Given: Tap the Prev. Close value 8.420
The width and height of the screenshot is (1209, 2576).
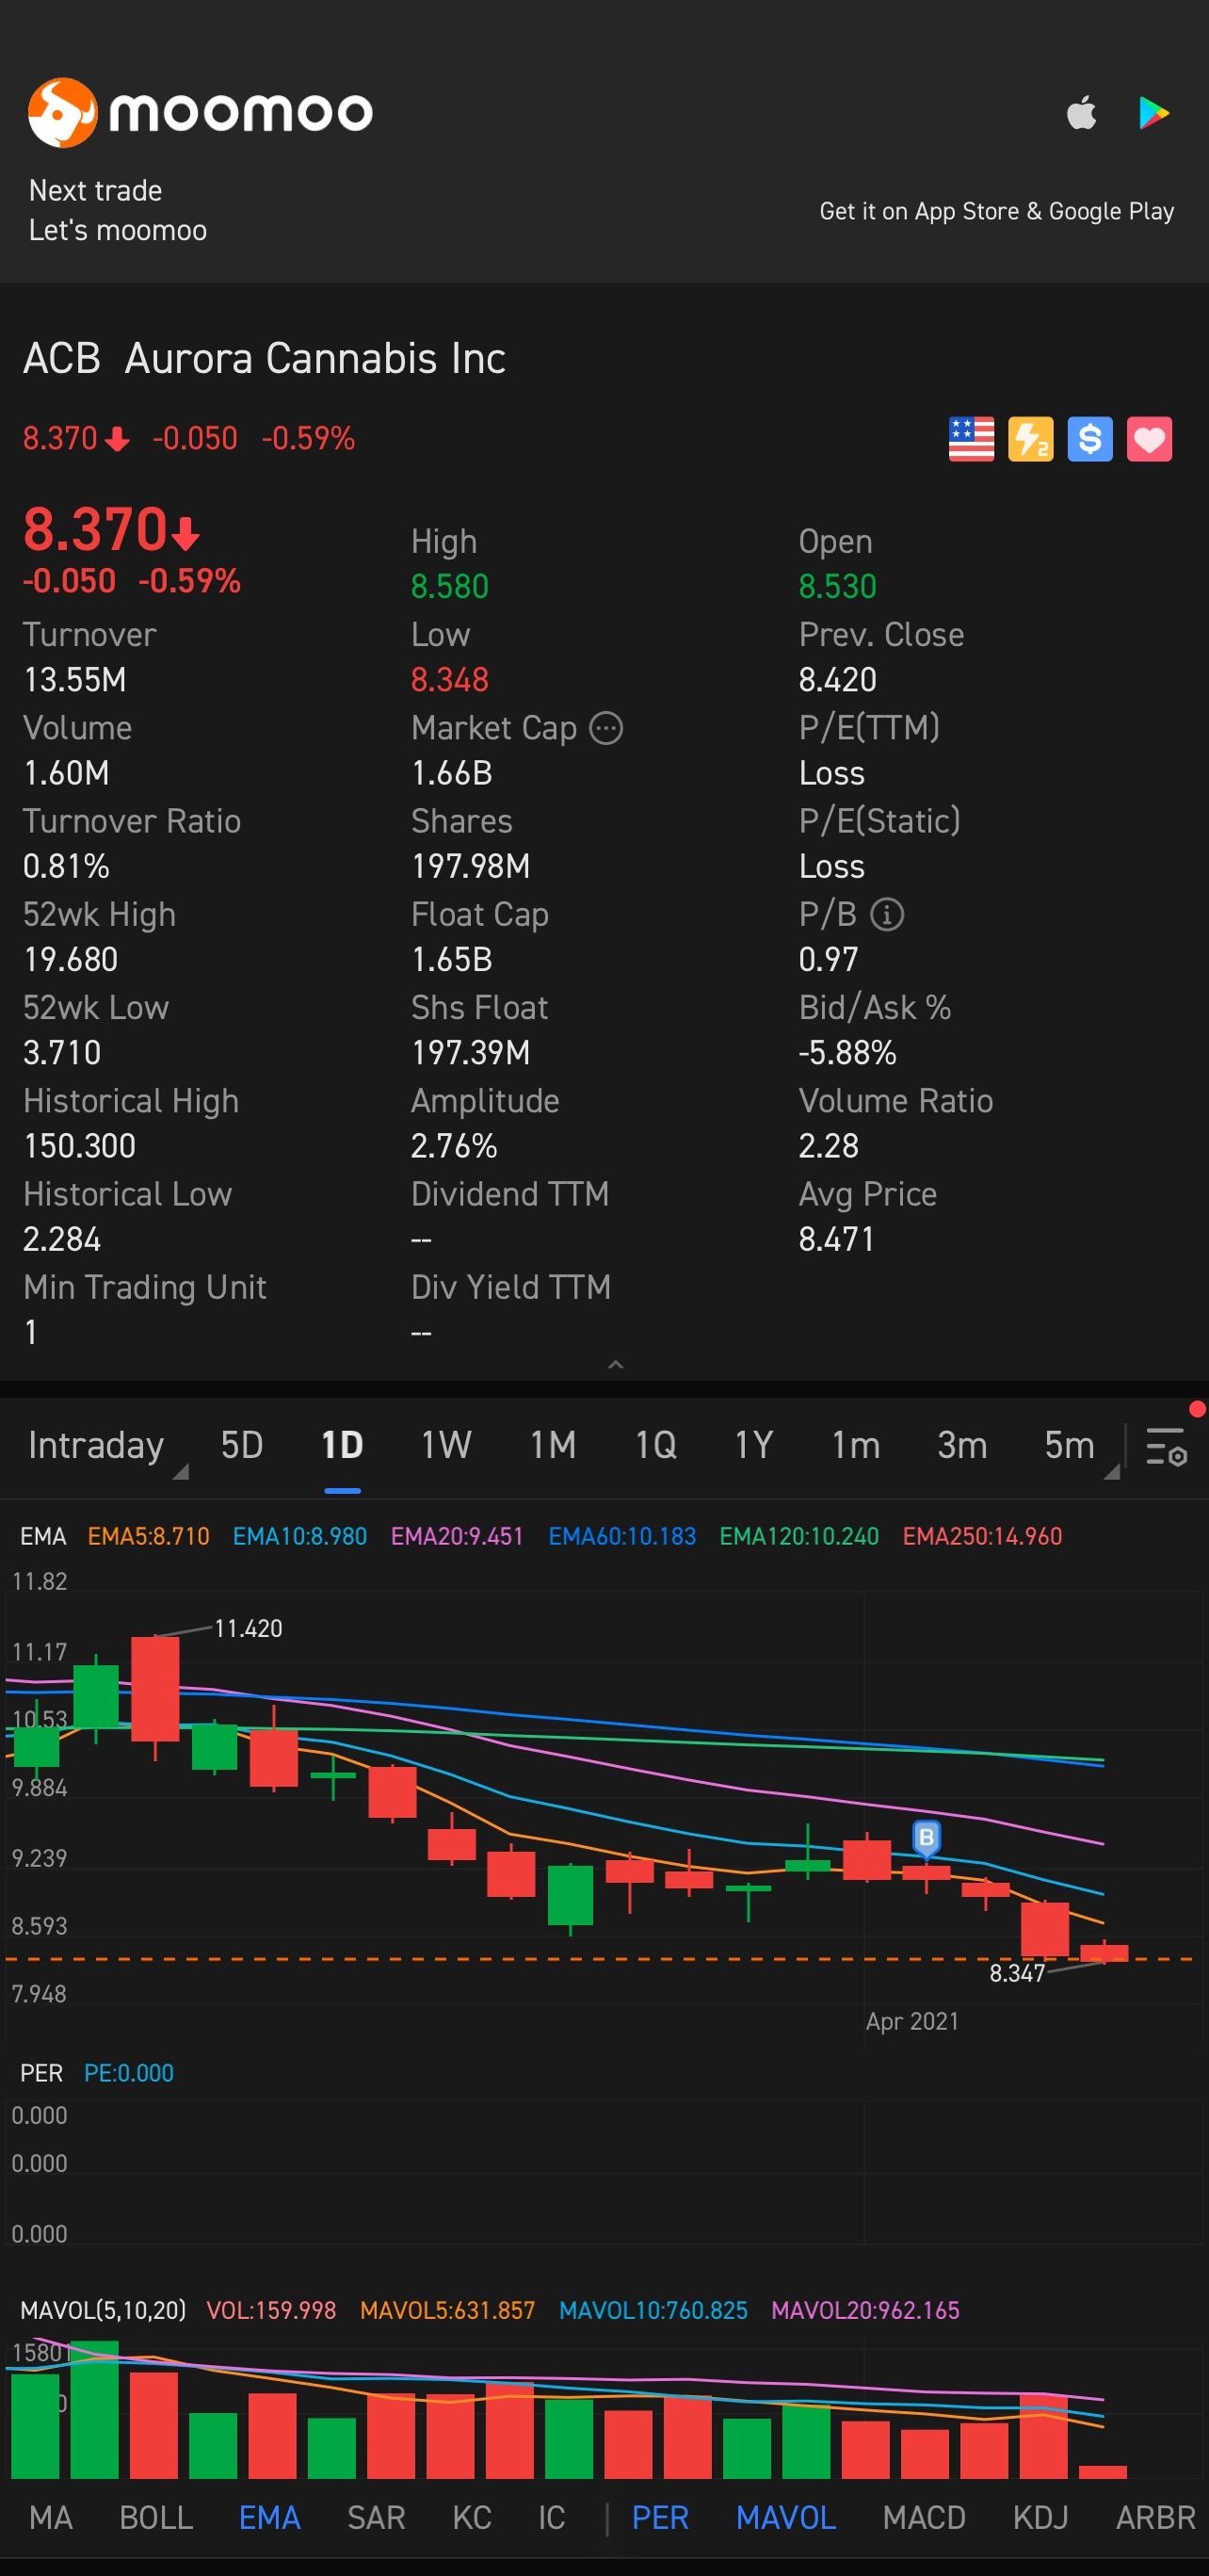Looking at the screenshot, I should coord(837,680).
